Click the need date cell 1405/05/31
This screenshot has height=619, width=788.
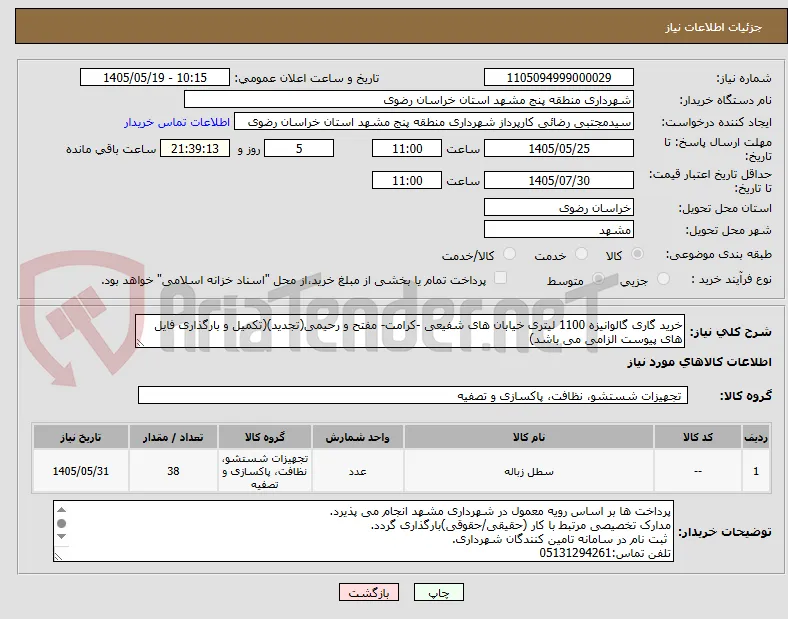81,471
